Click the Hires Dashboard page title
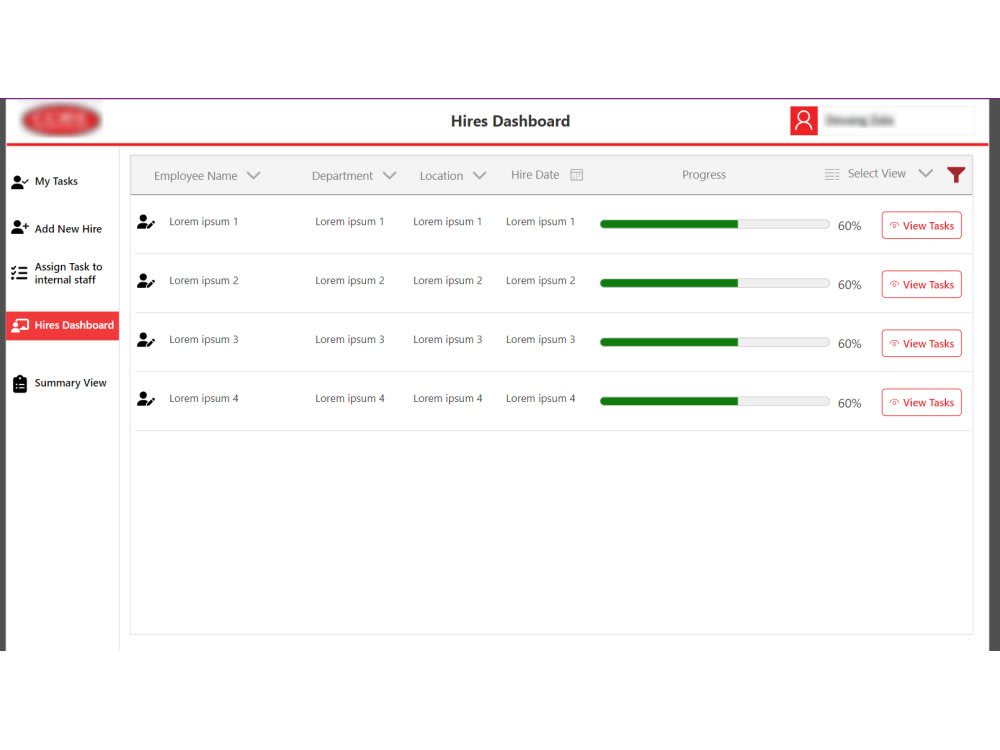The width and height of the screenshot is (1000, 750). 510,121
